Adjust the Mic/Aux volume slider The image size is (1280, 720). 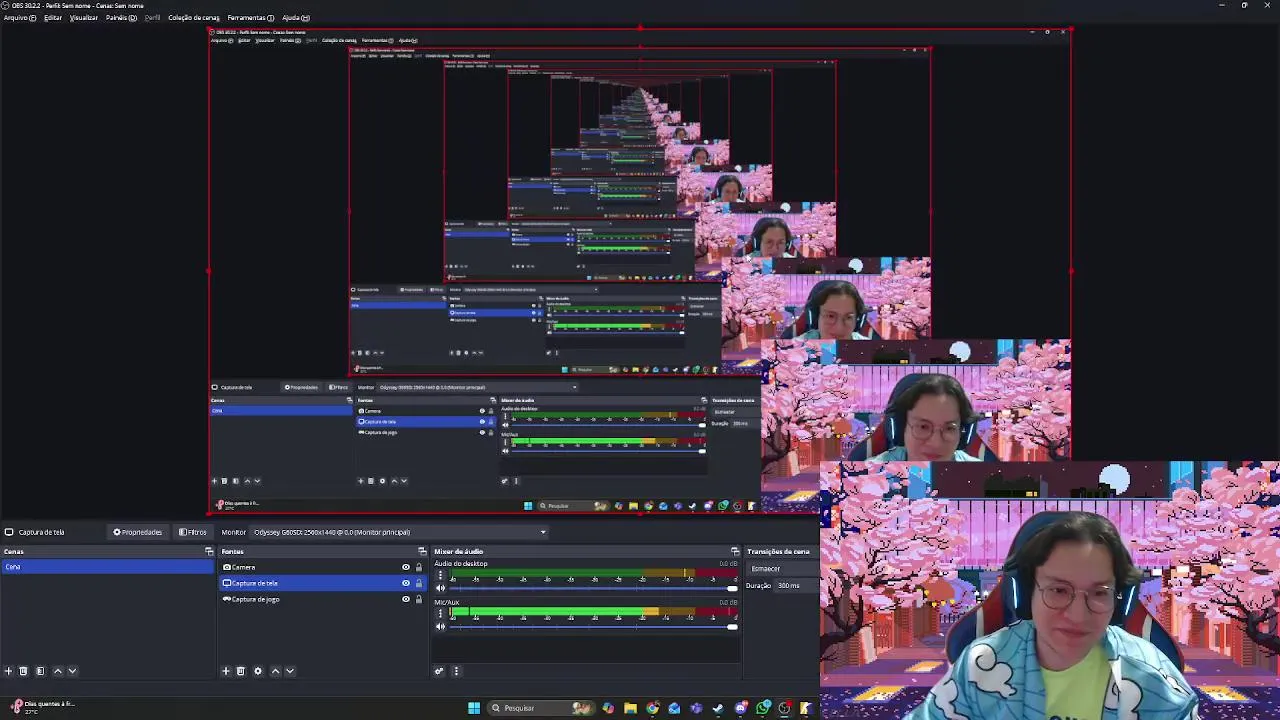pos(594,626)
